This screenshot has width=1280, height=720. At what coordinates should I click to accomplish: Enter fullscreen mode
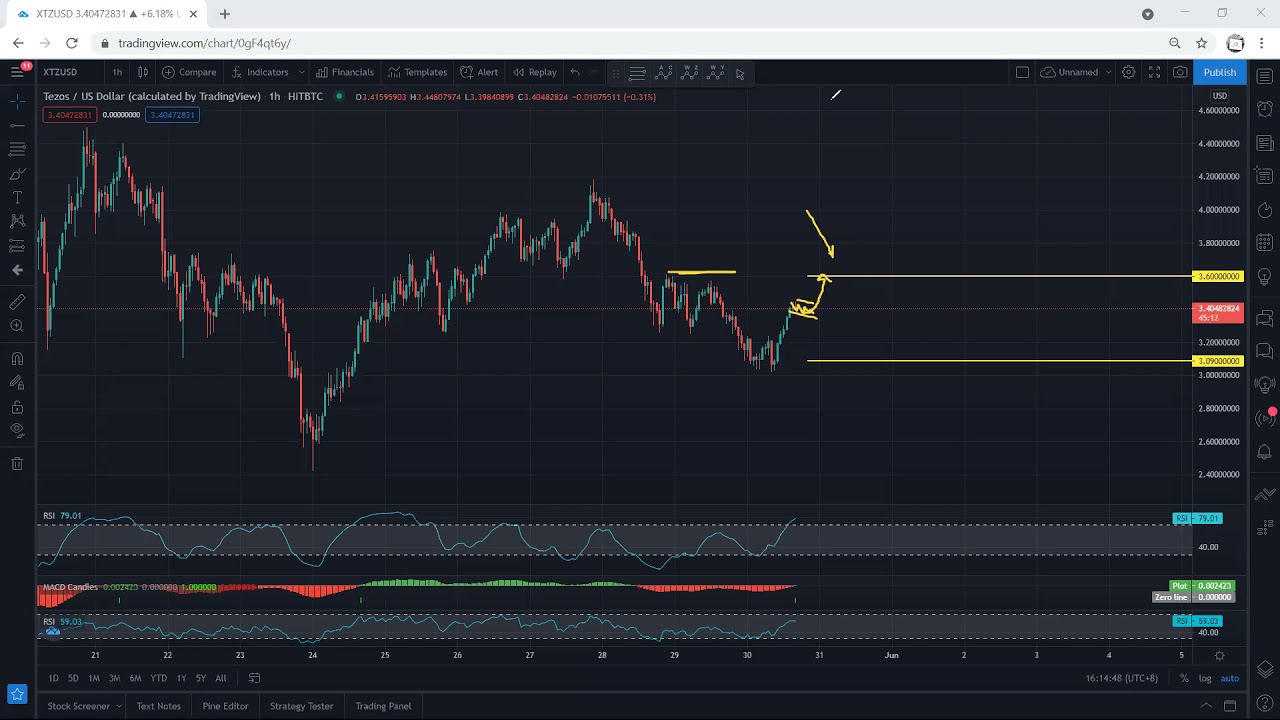pos(1154,72)
